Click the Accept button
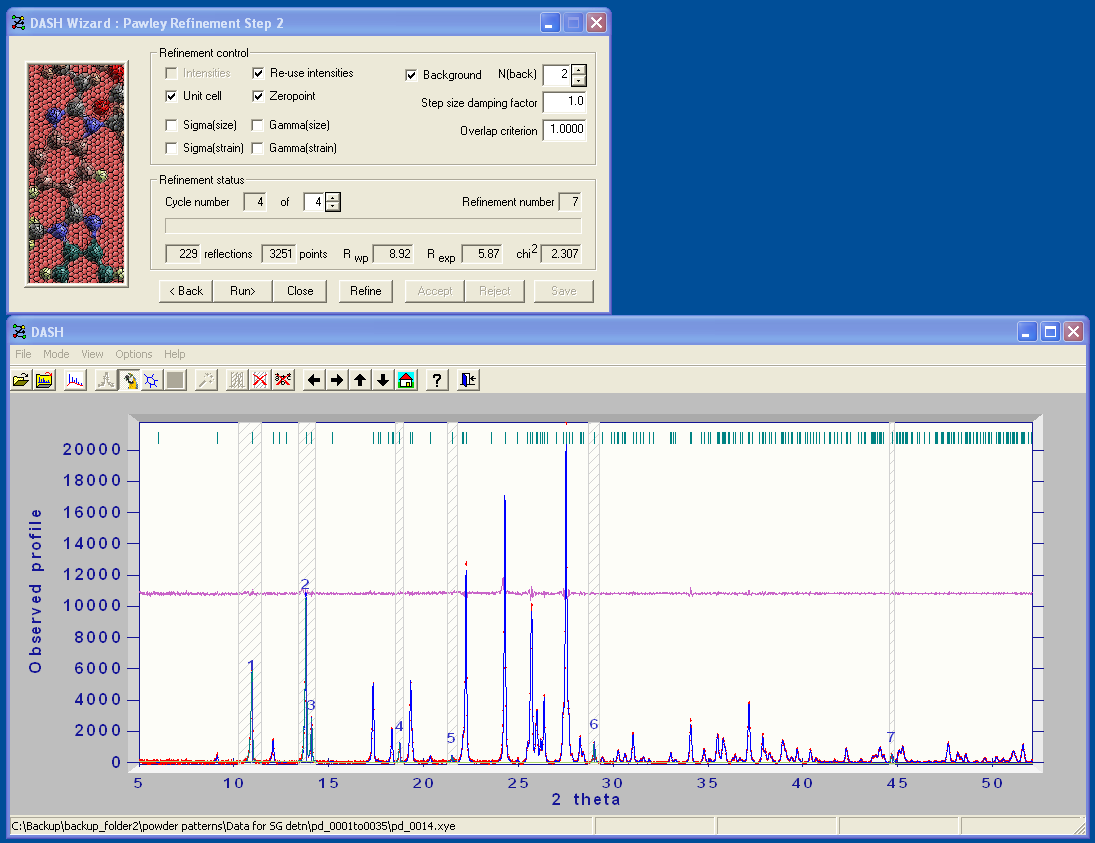 [x=435, y=291]
